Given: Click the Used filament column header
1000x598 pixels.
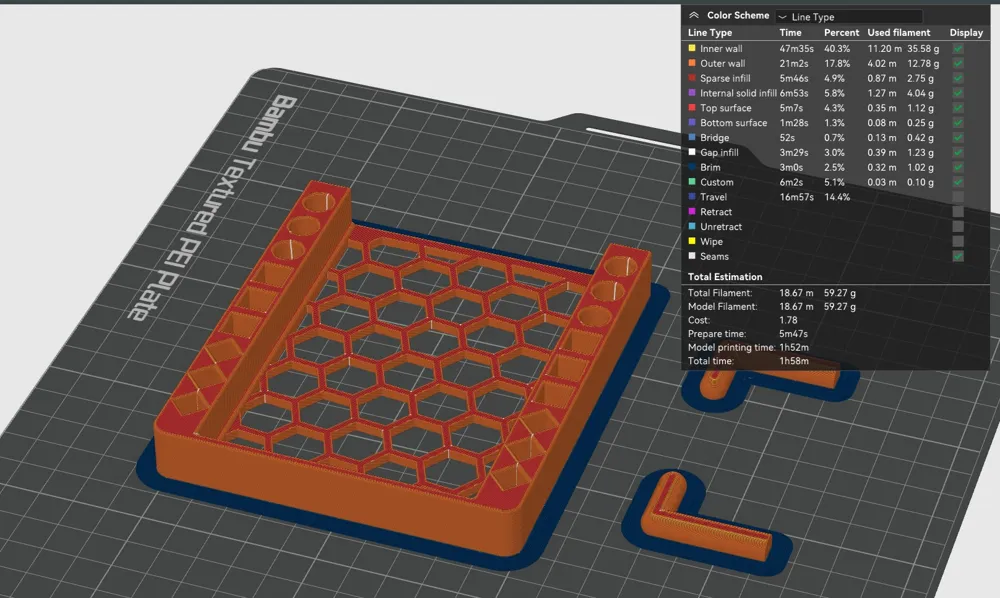Looking at the screenshot, I should coord(898,33).
